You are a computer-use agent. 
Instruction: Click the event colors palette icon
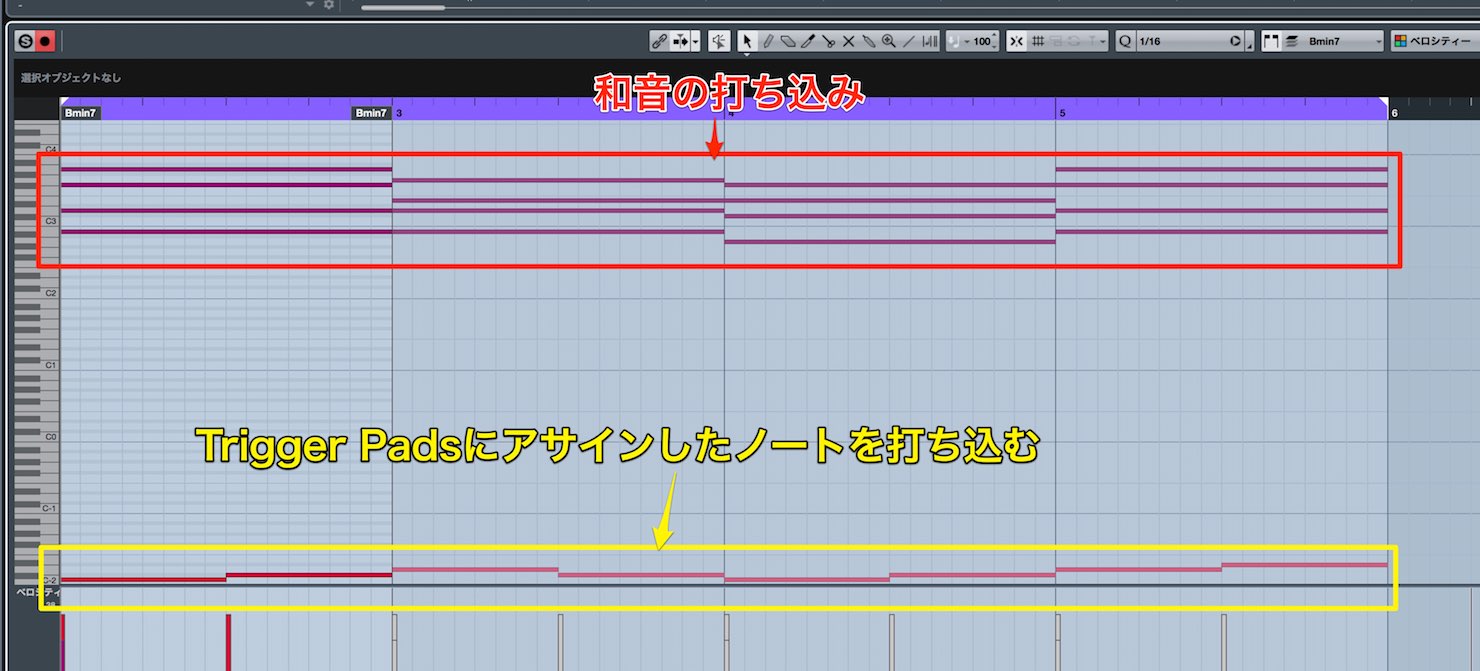(x=1400, y=41)
